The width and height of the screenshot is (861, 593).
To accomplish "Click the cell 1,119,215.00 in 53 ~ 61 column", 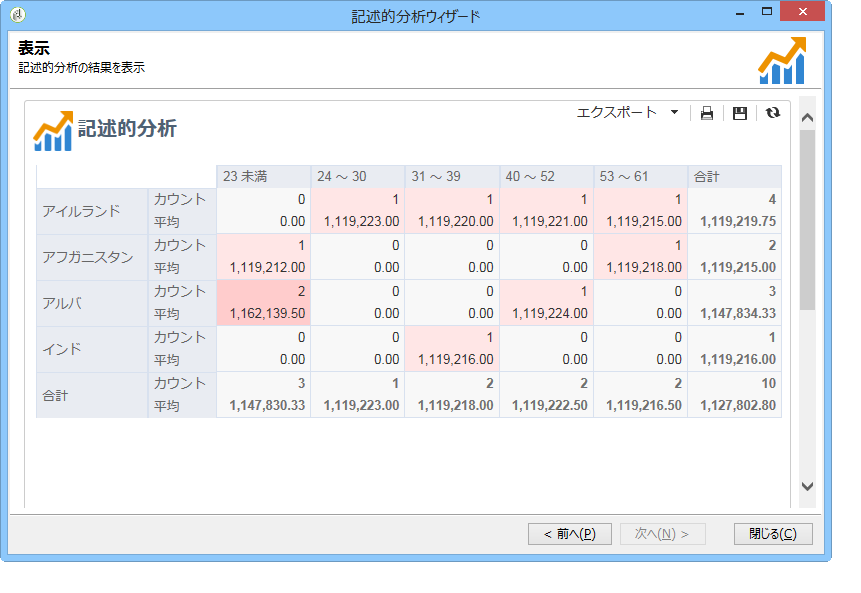I will point(644,221).
